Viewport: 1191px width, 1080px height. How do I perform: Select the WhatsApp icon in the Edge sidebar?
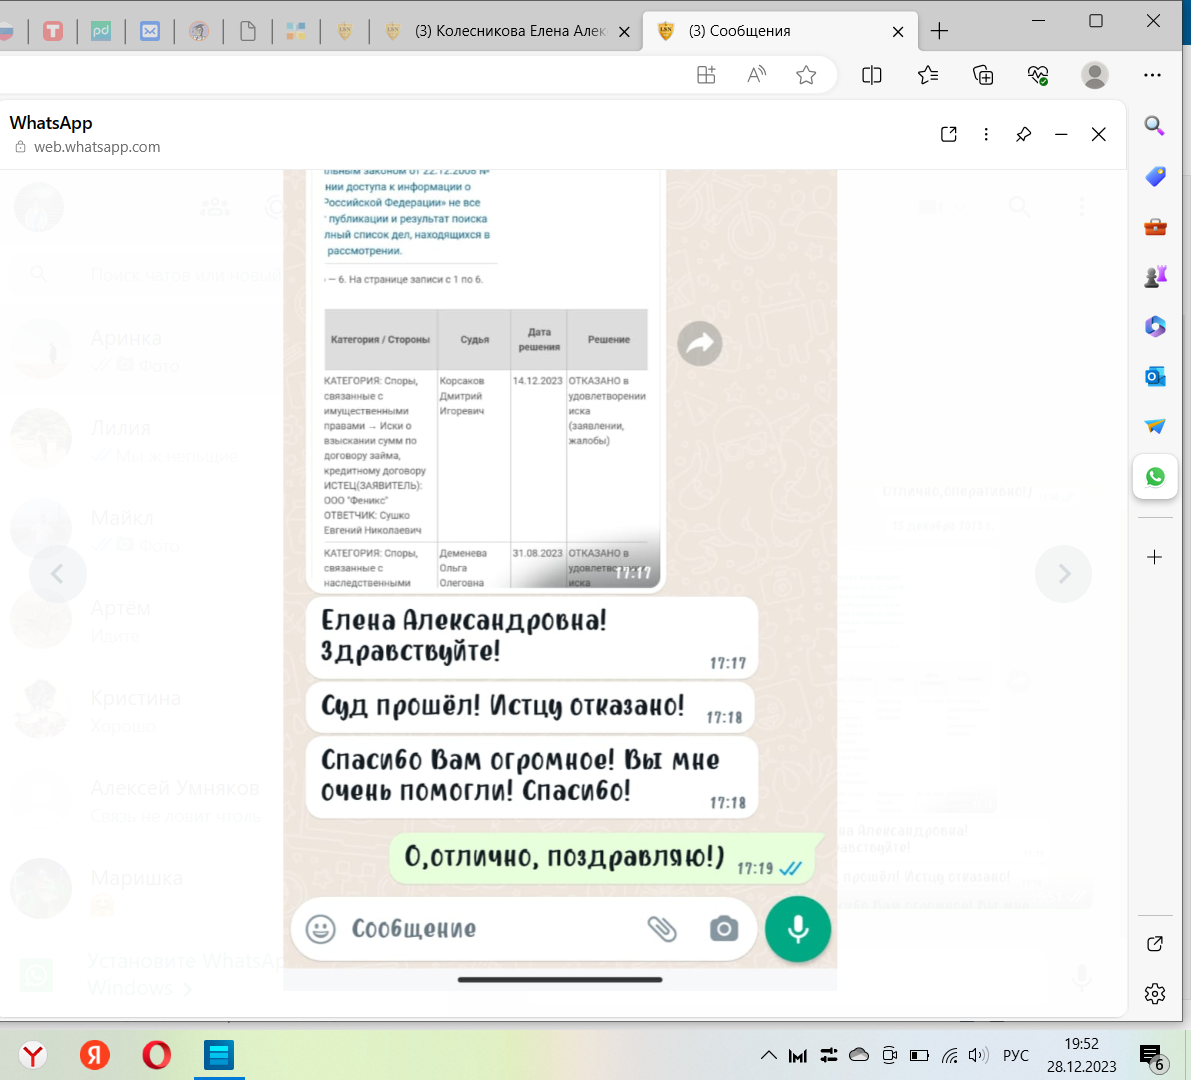click(1155, 477)
